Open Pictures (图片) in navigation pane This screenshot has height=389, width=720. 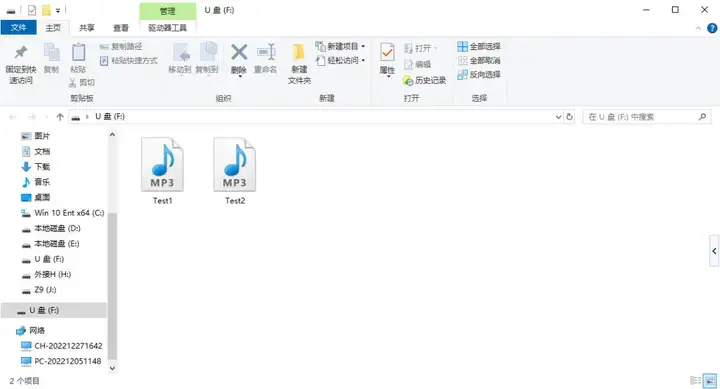tap(36, 136)
